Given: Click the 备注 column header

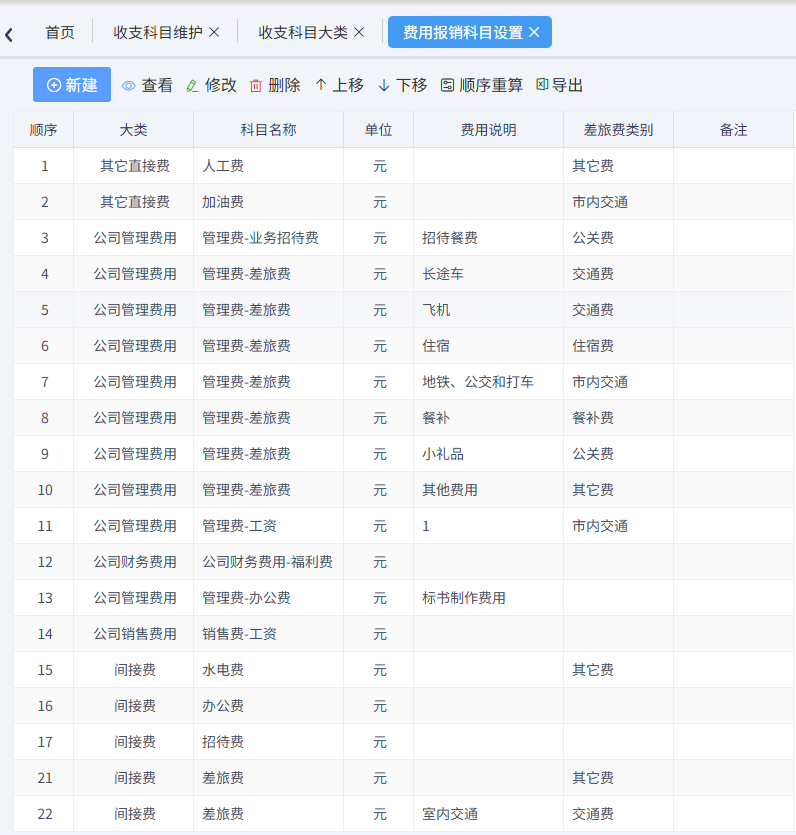Looking at the screenshot, I should tap(733, 130).
